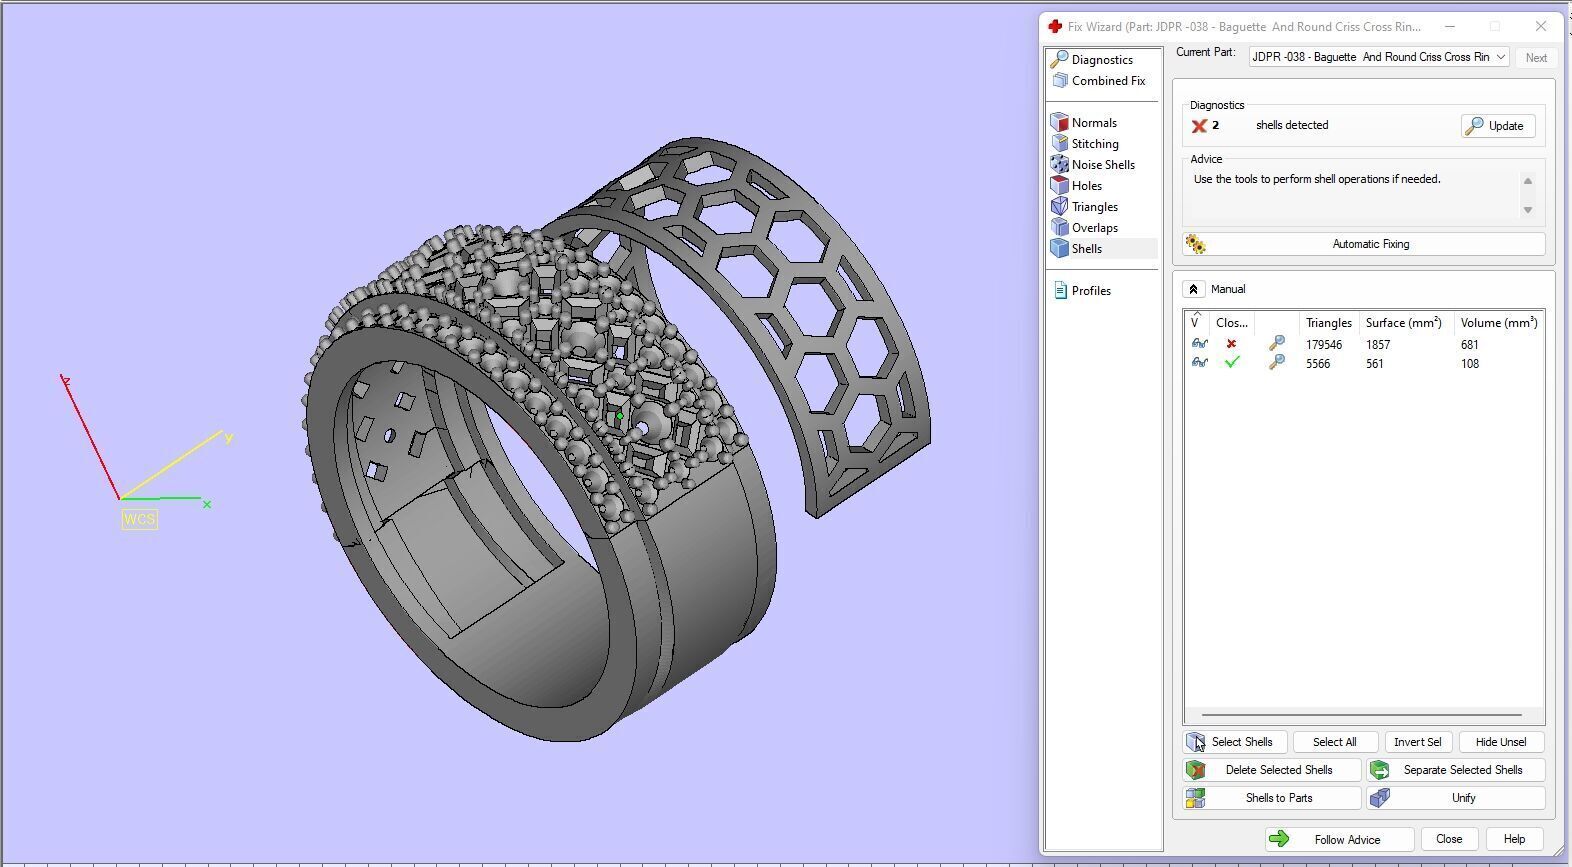This screenshot has width=1572, height=867.
Task: Sort by Volume (mm³) column header
Action: click(1498, 323)
